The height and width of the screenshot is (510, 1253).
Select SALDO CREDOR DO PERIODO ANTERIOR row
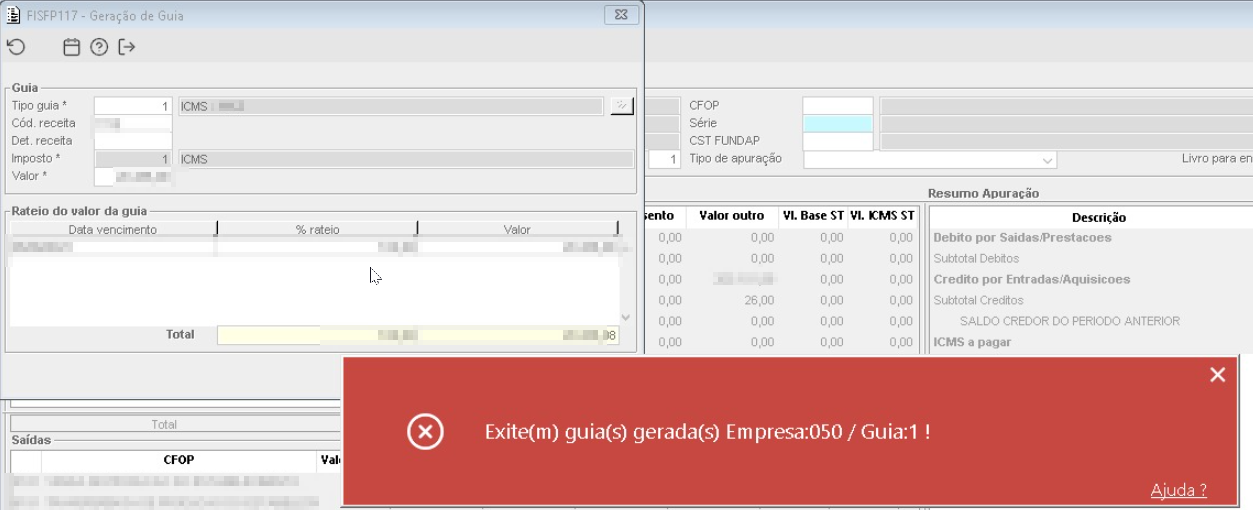(1069, 321)
